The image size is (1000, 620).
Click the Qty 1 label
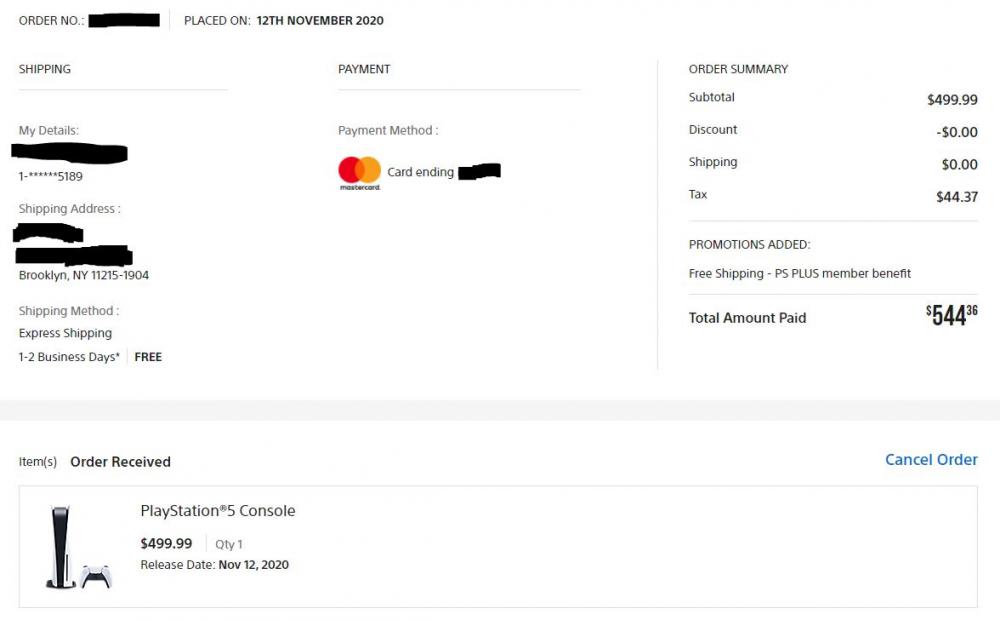click(229, 544)
